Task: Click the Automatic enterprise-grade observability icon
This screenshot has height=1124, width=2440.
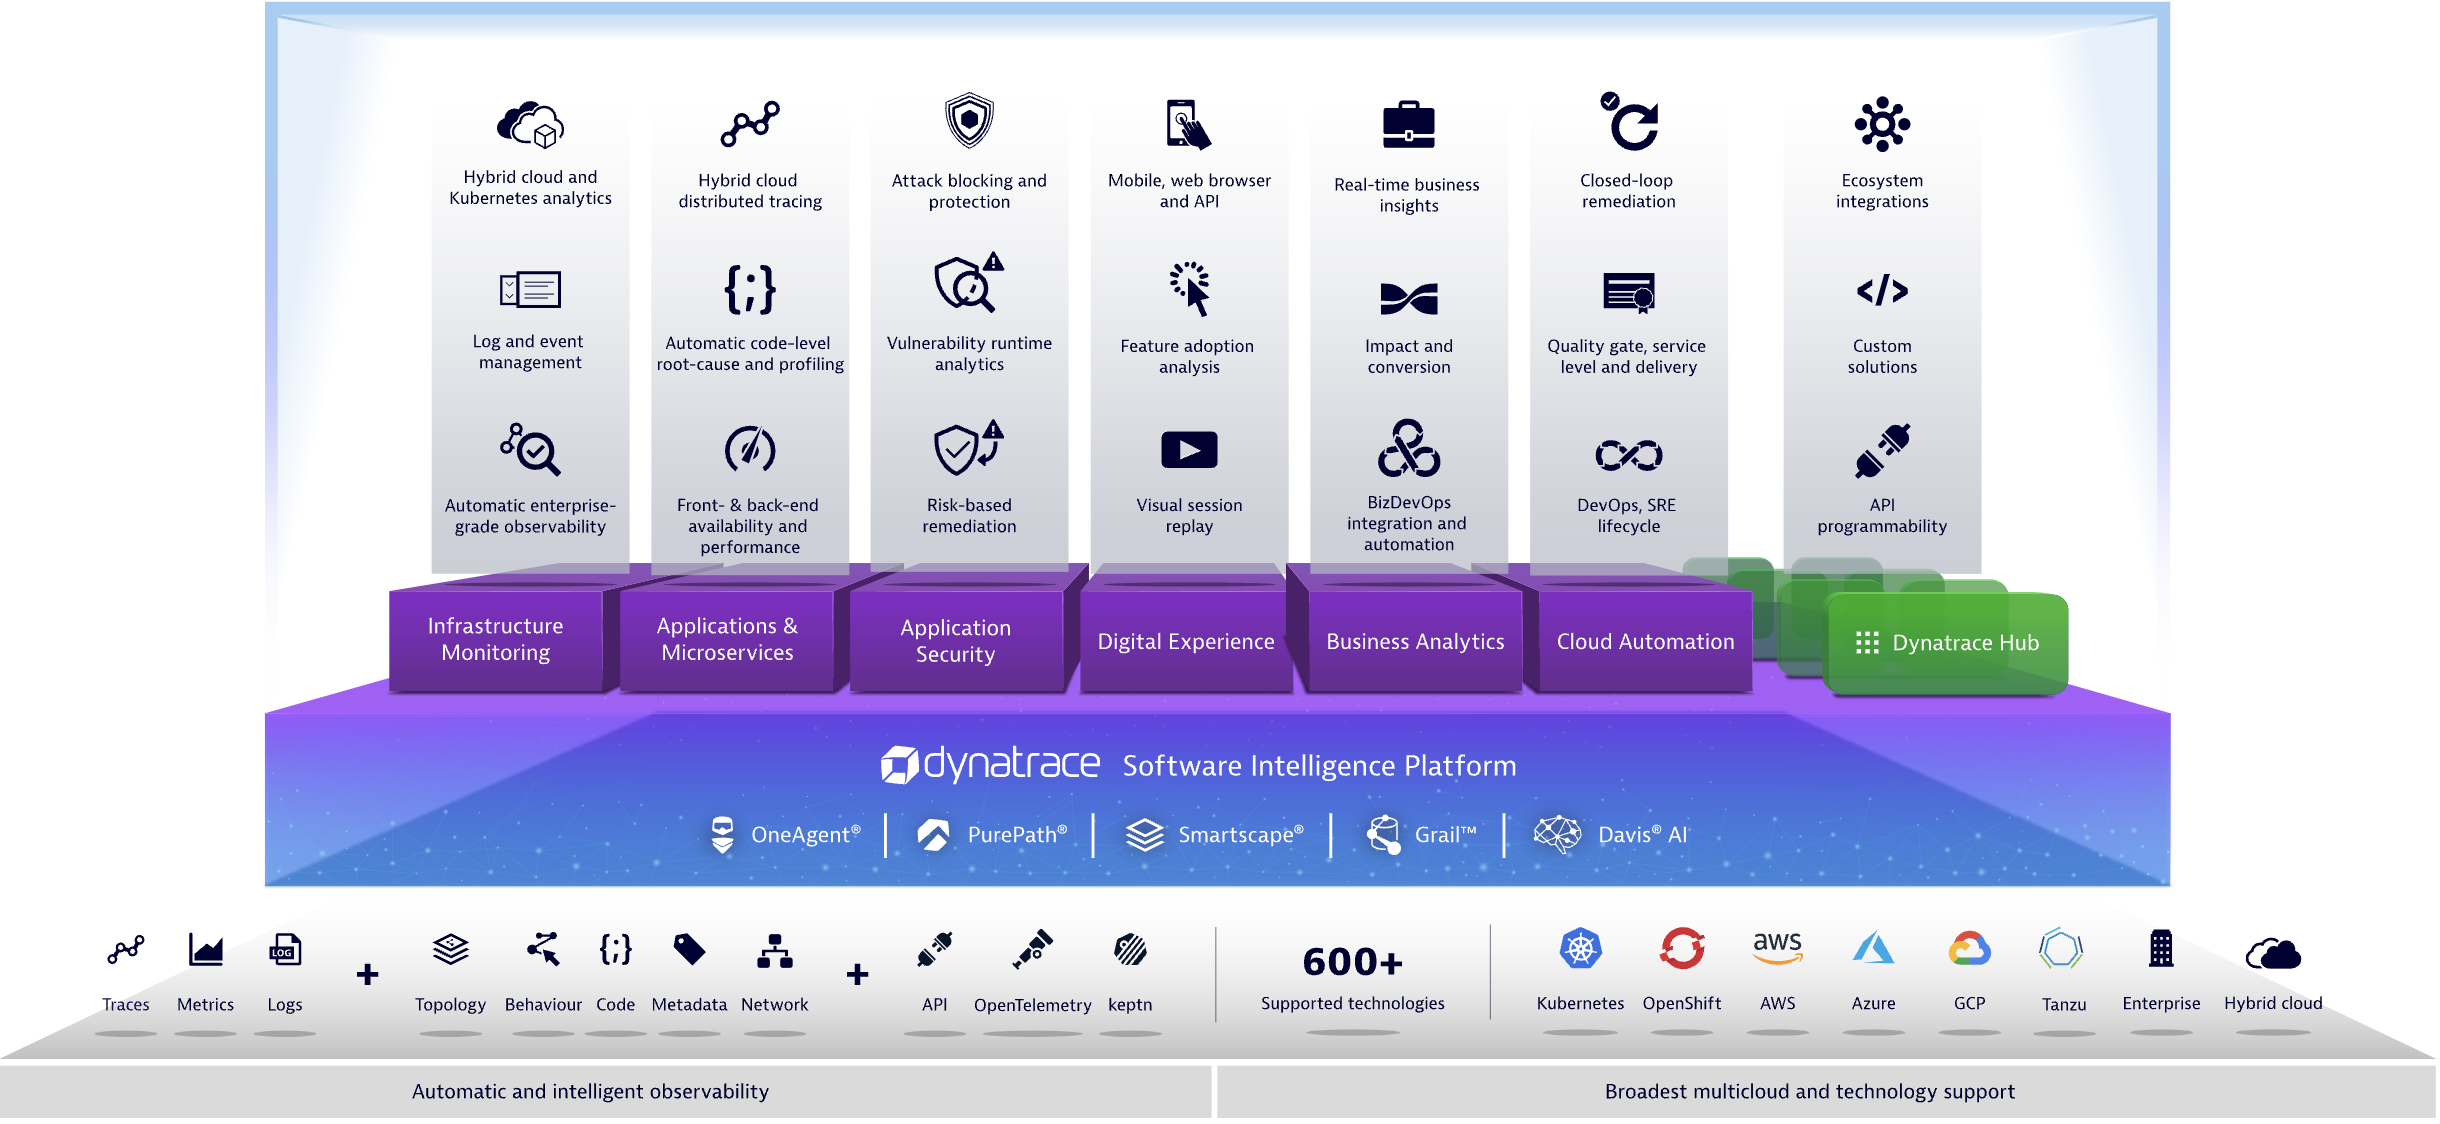Action: [530, 449]
